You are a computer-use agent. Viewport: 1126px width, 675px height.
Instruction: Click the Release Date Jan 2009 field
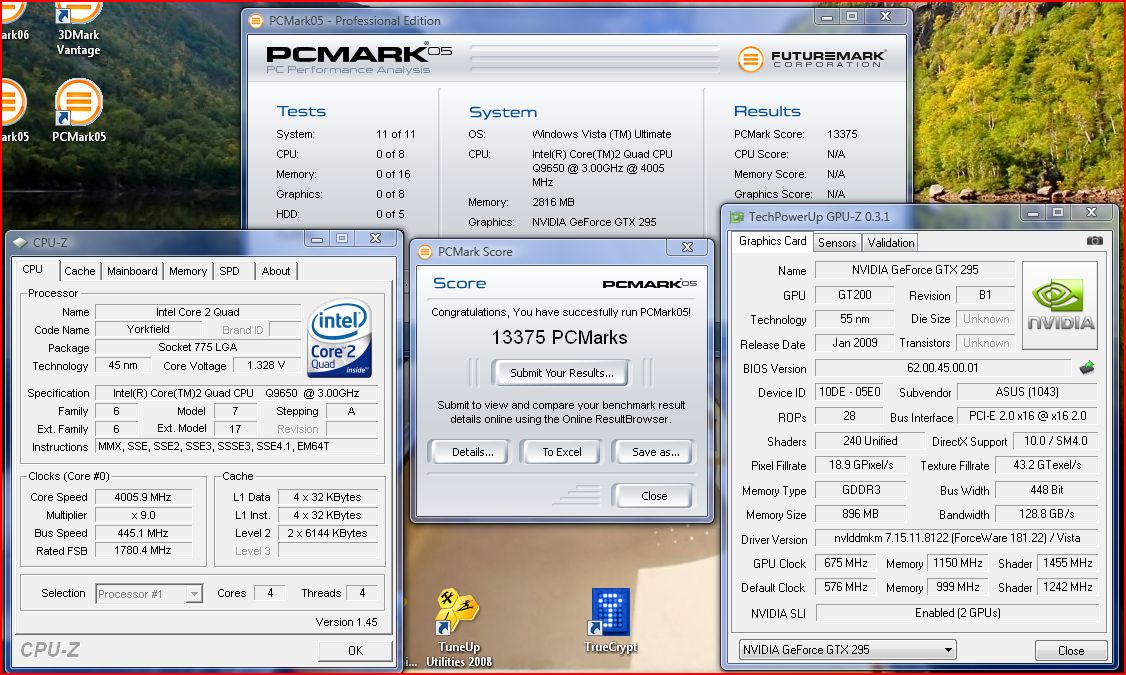point(855,343)
